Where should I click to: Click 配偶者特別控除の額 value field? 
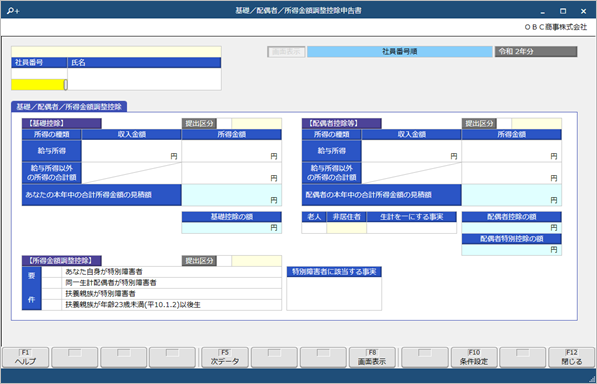(x=511, y=250)
